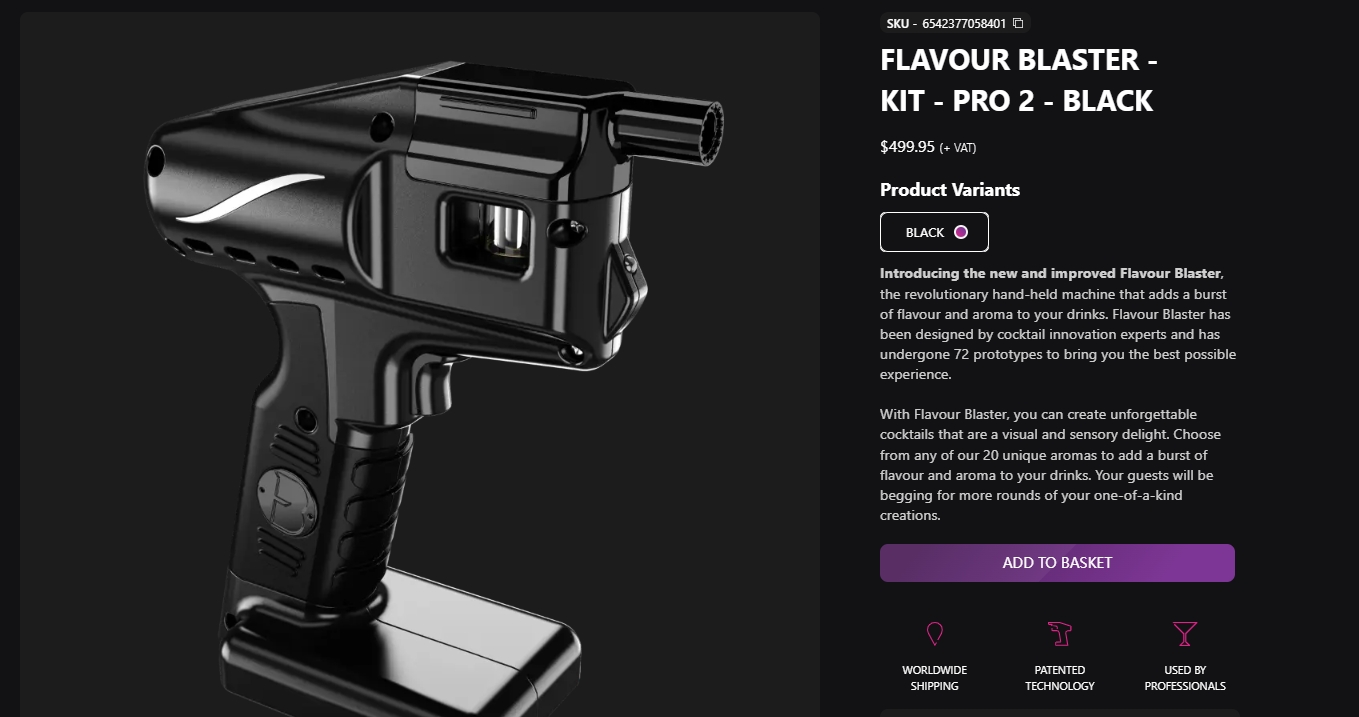Click the SKU number 6542377058401

(x=964, y=23)
